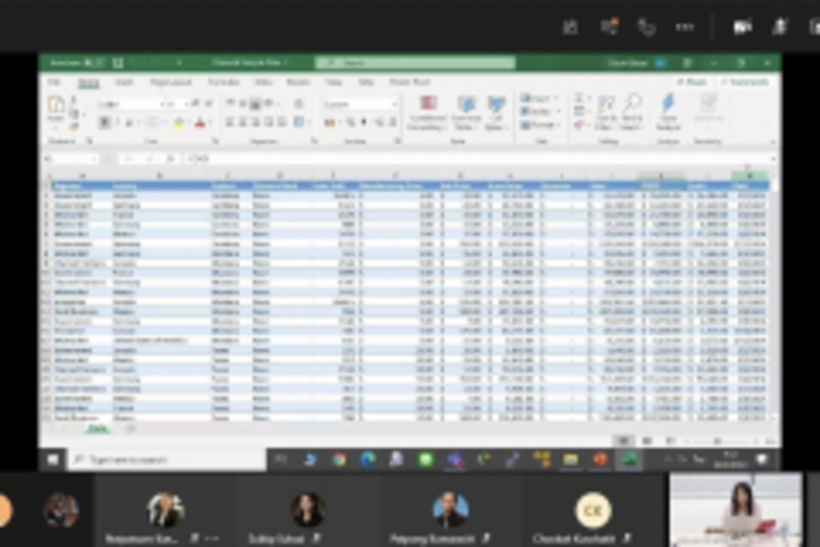The width and height of the screenshot is (820, 547).
Task: Expand the Insert cells dropdown
Action: pos(556,98)
